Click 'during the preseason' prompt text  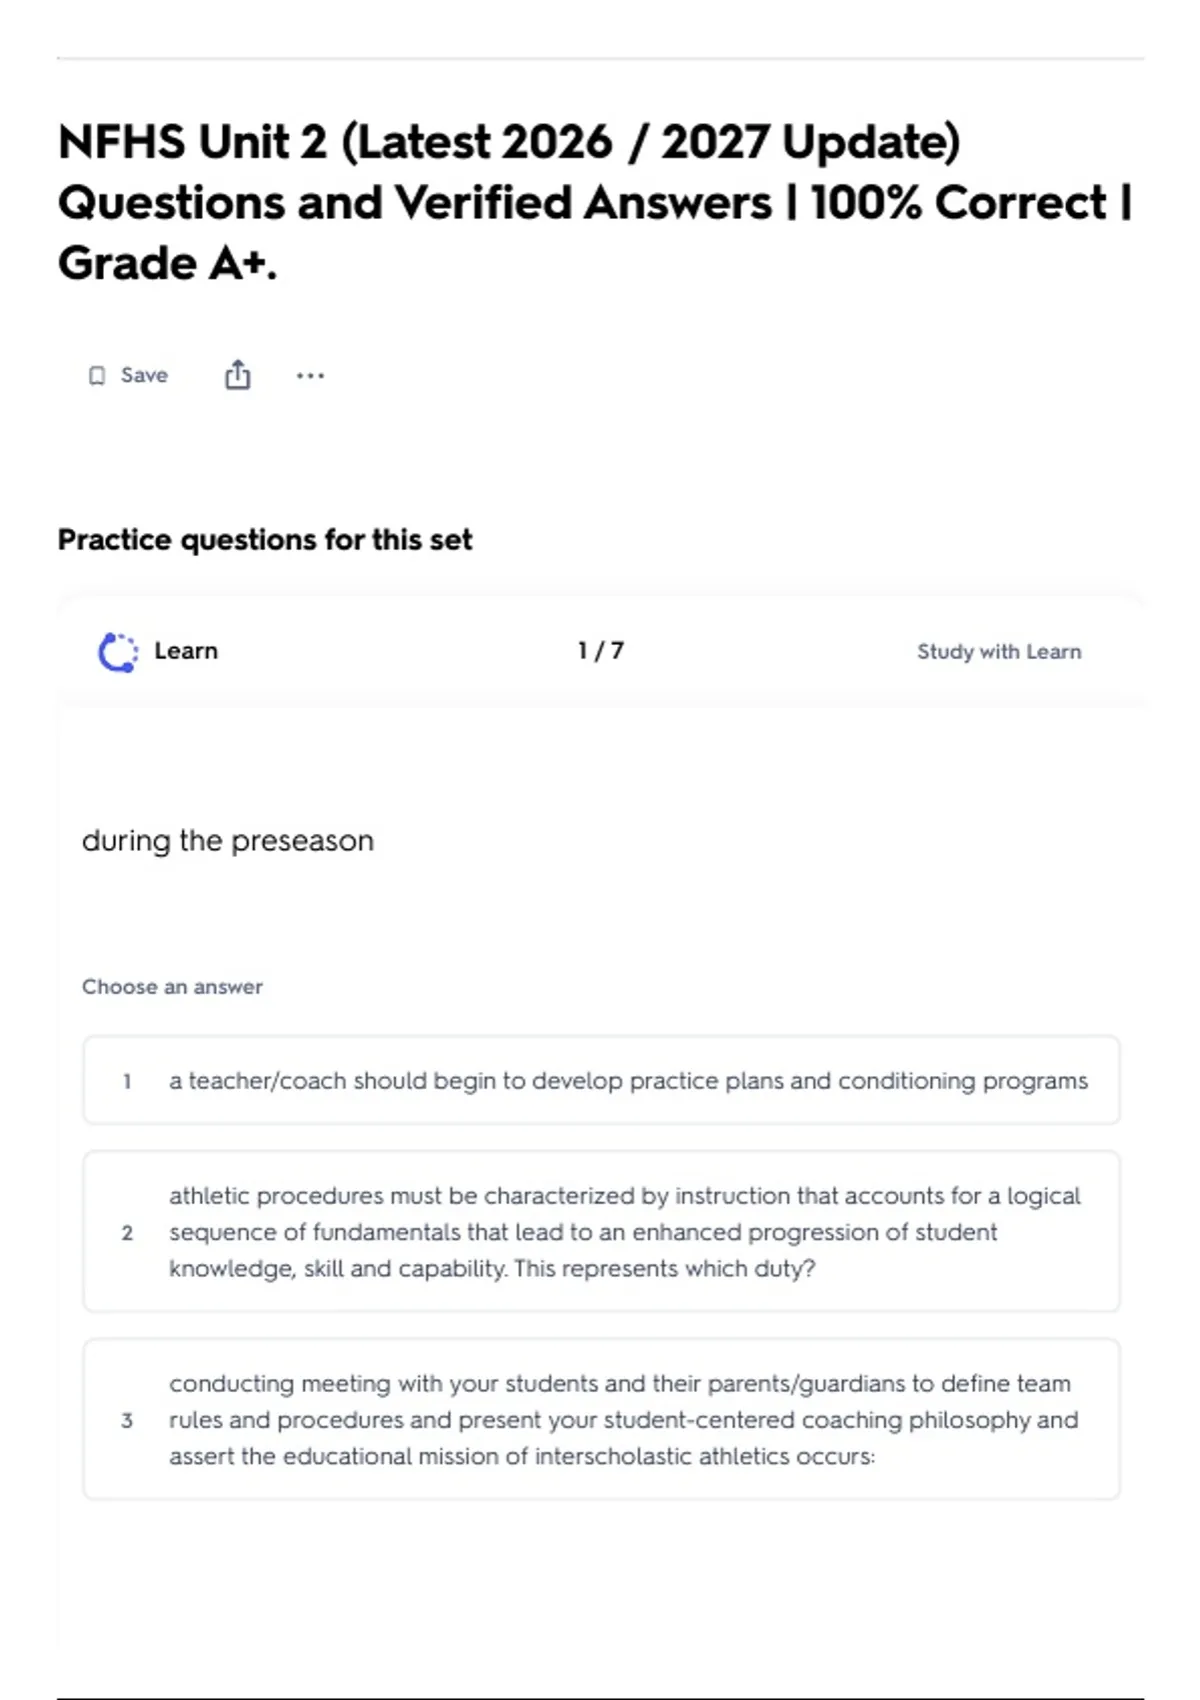coord(228,841)
